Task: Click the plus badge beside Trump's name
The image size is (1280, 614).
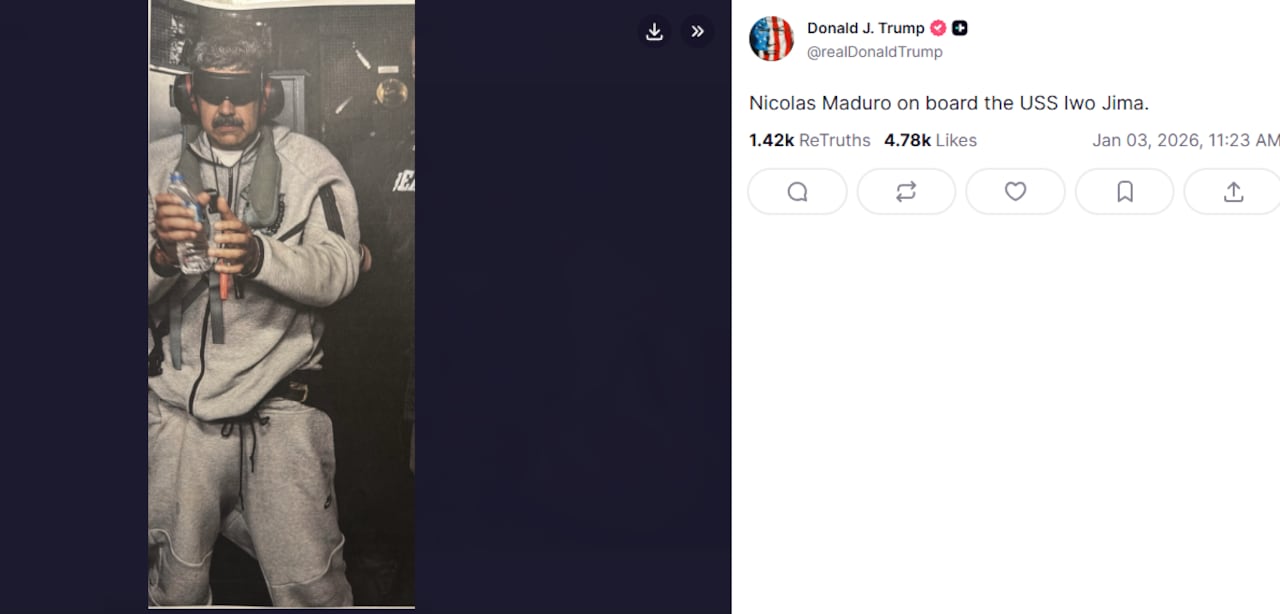Action: point(959,28)
